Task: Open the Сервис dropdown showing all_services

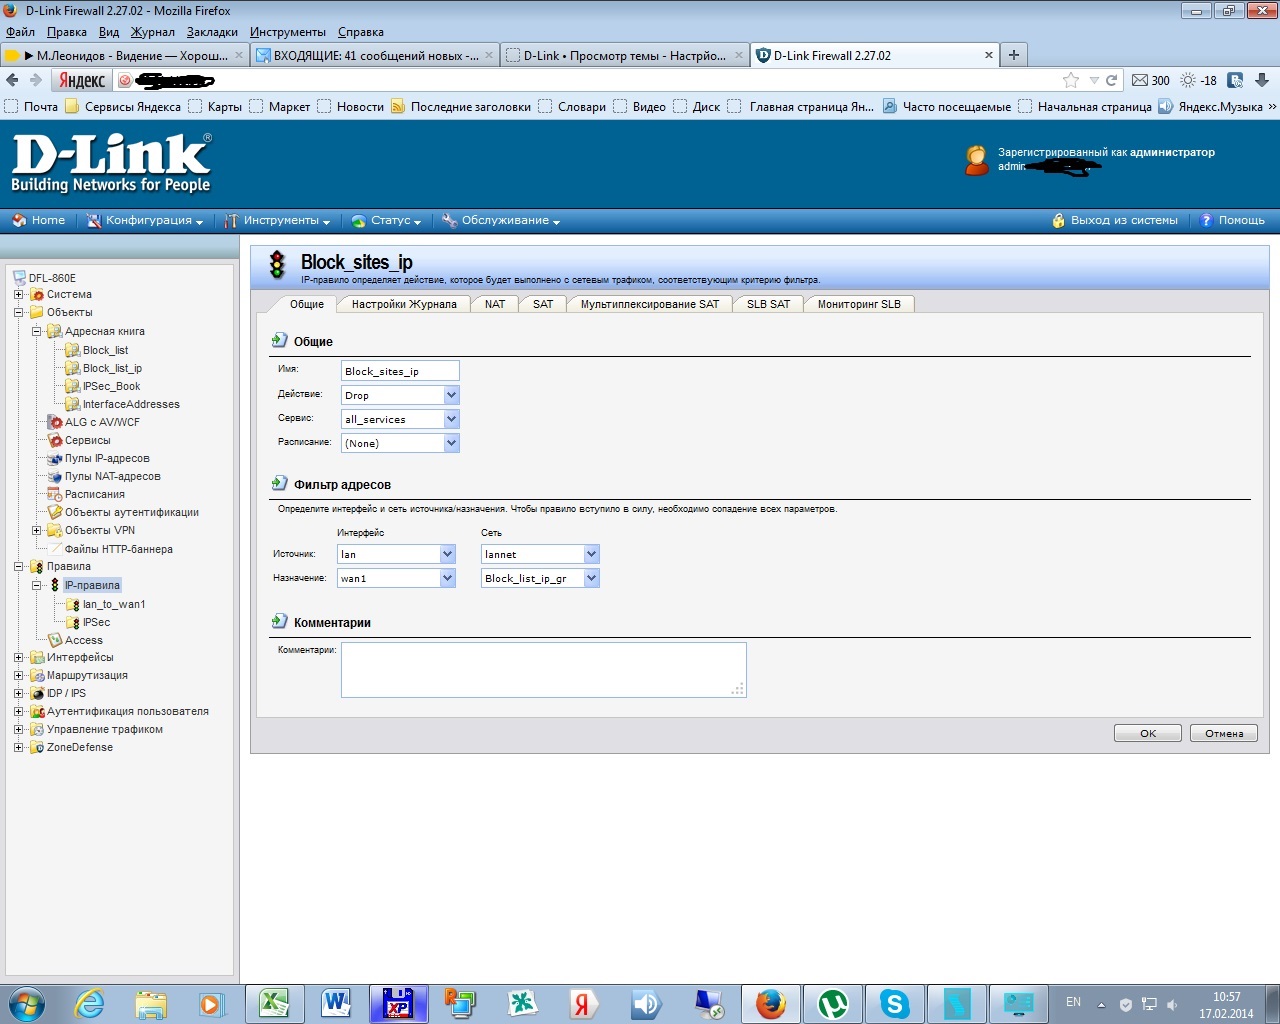Action: coord(400,419)
